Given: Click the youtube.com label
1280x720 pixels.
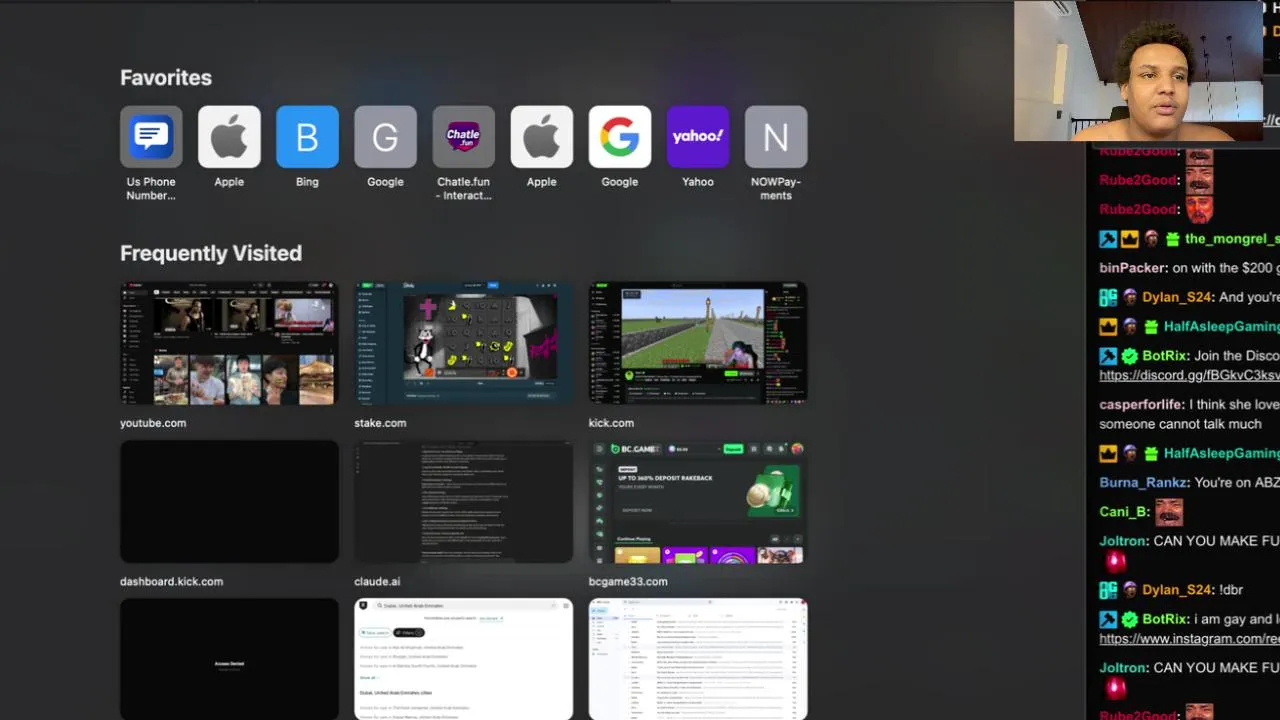Looking at the screenshot, I should pyautogui.click(x=153, y=423).
